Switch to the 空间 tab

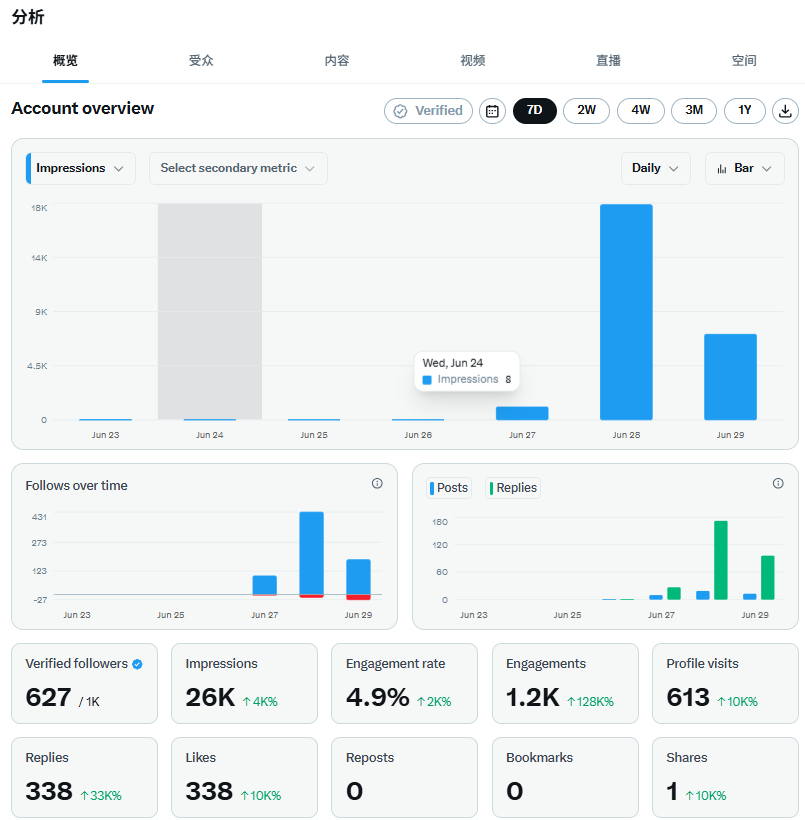click(x=744, y=61)
